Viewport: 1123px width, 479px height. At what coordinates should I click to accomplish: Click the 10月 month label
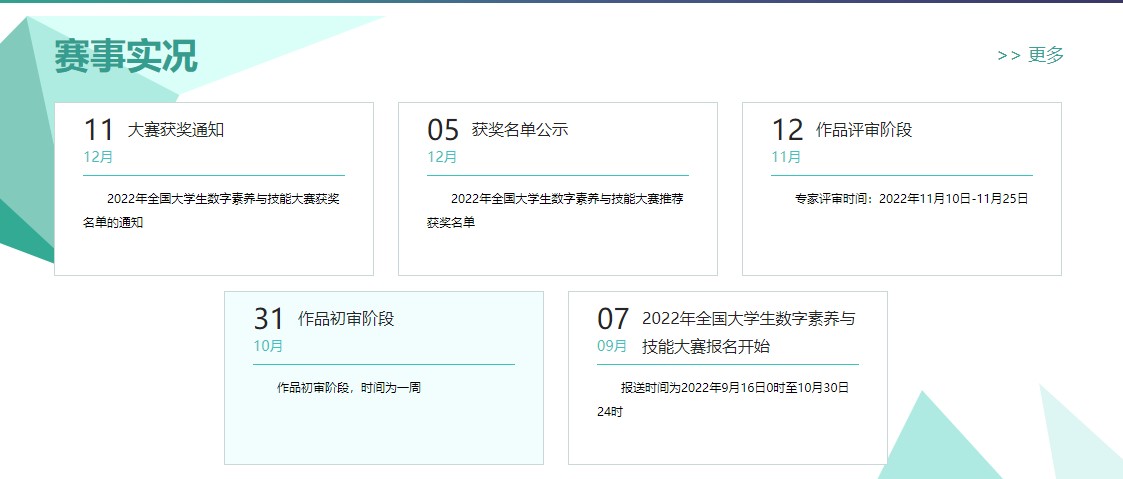tap(268, 346)
